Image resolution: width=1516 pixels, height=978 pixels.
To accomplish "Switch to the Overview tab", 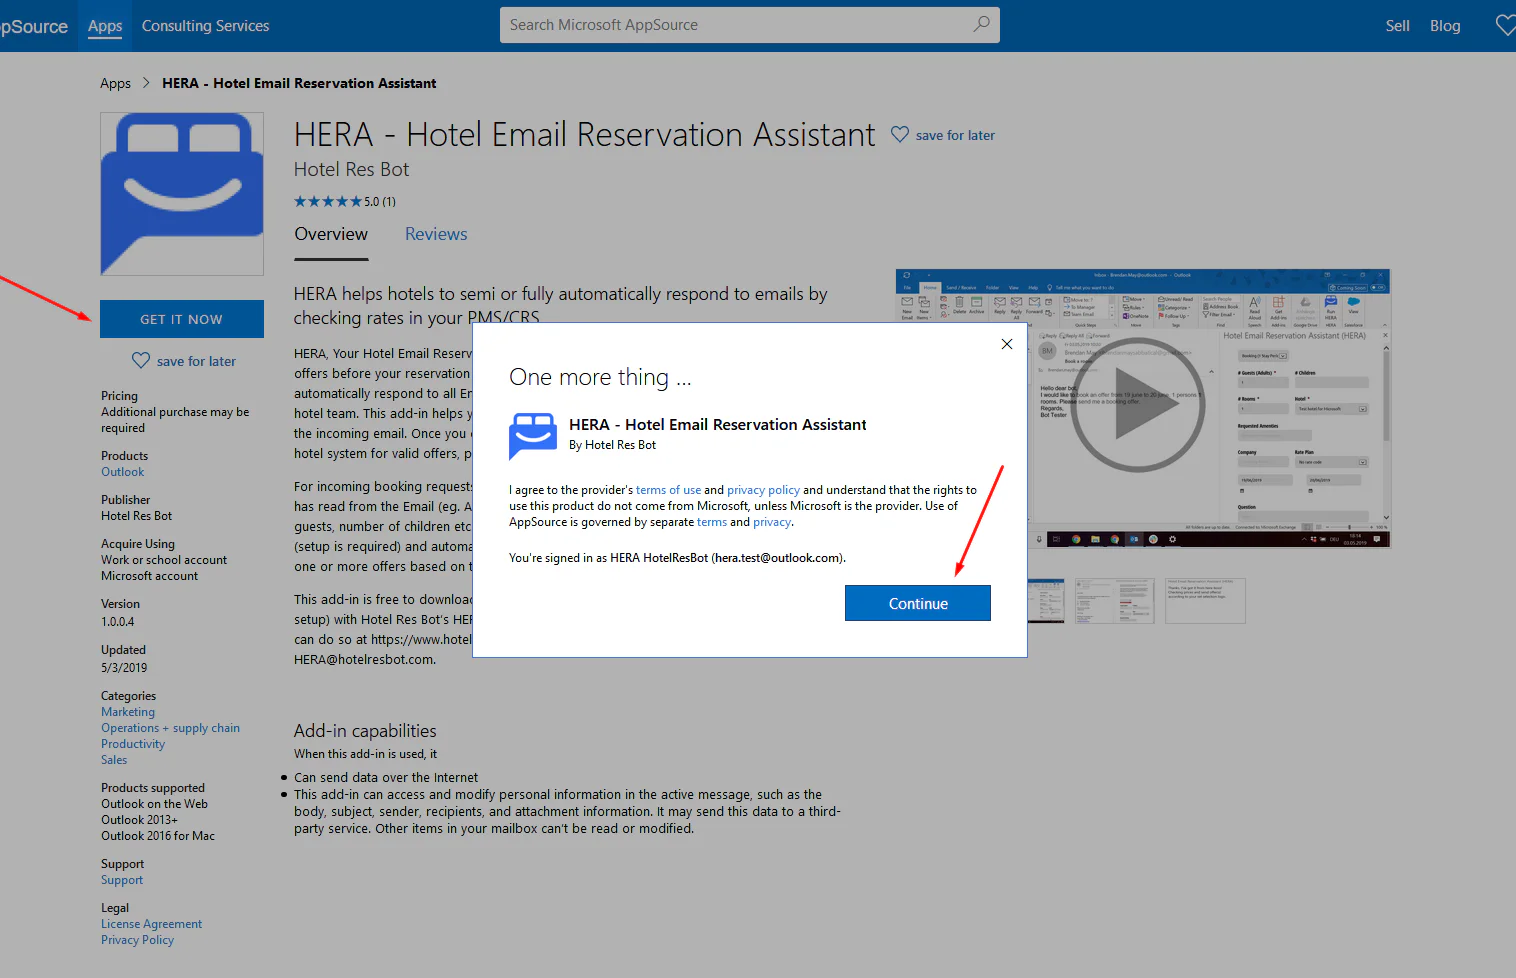I will tap(331, 234).
